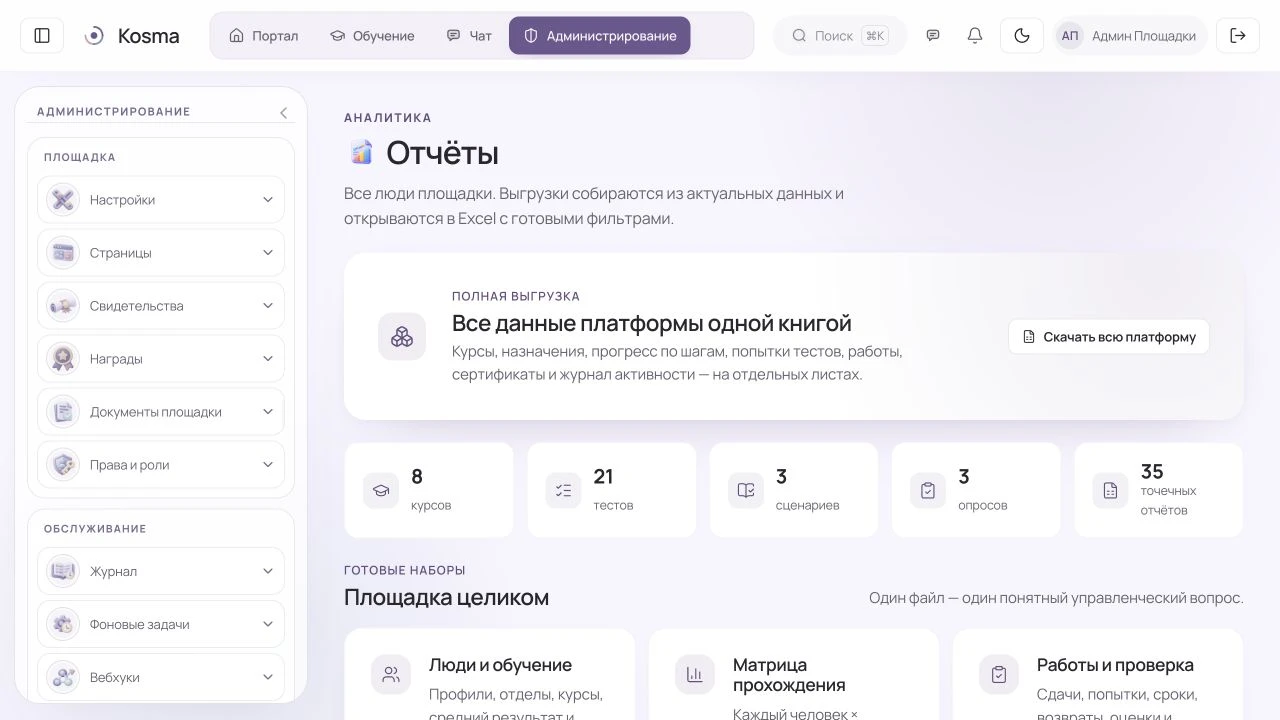Expand the Документы площадки chevron
Viewport: 1280px width, 720px height.
tap(268, 412)
